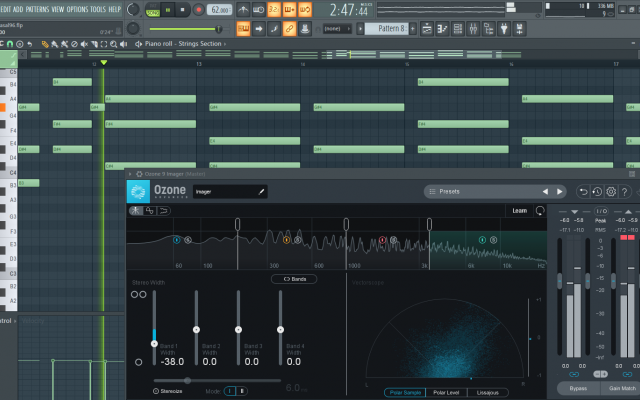The image size is (640, 400).
Task: Click the pencil rename icon beside Imager
Action: (x=261, y=192)
